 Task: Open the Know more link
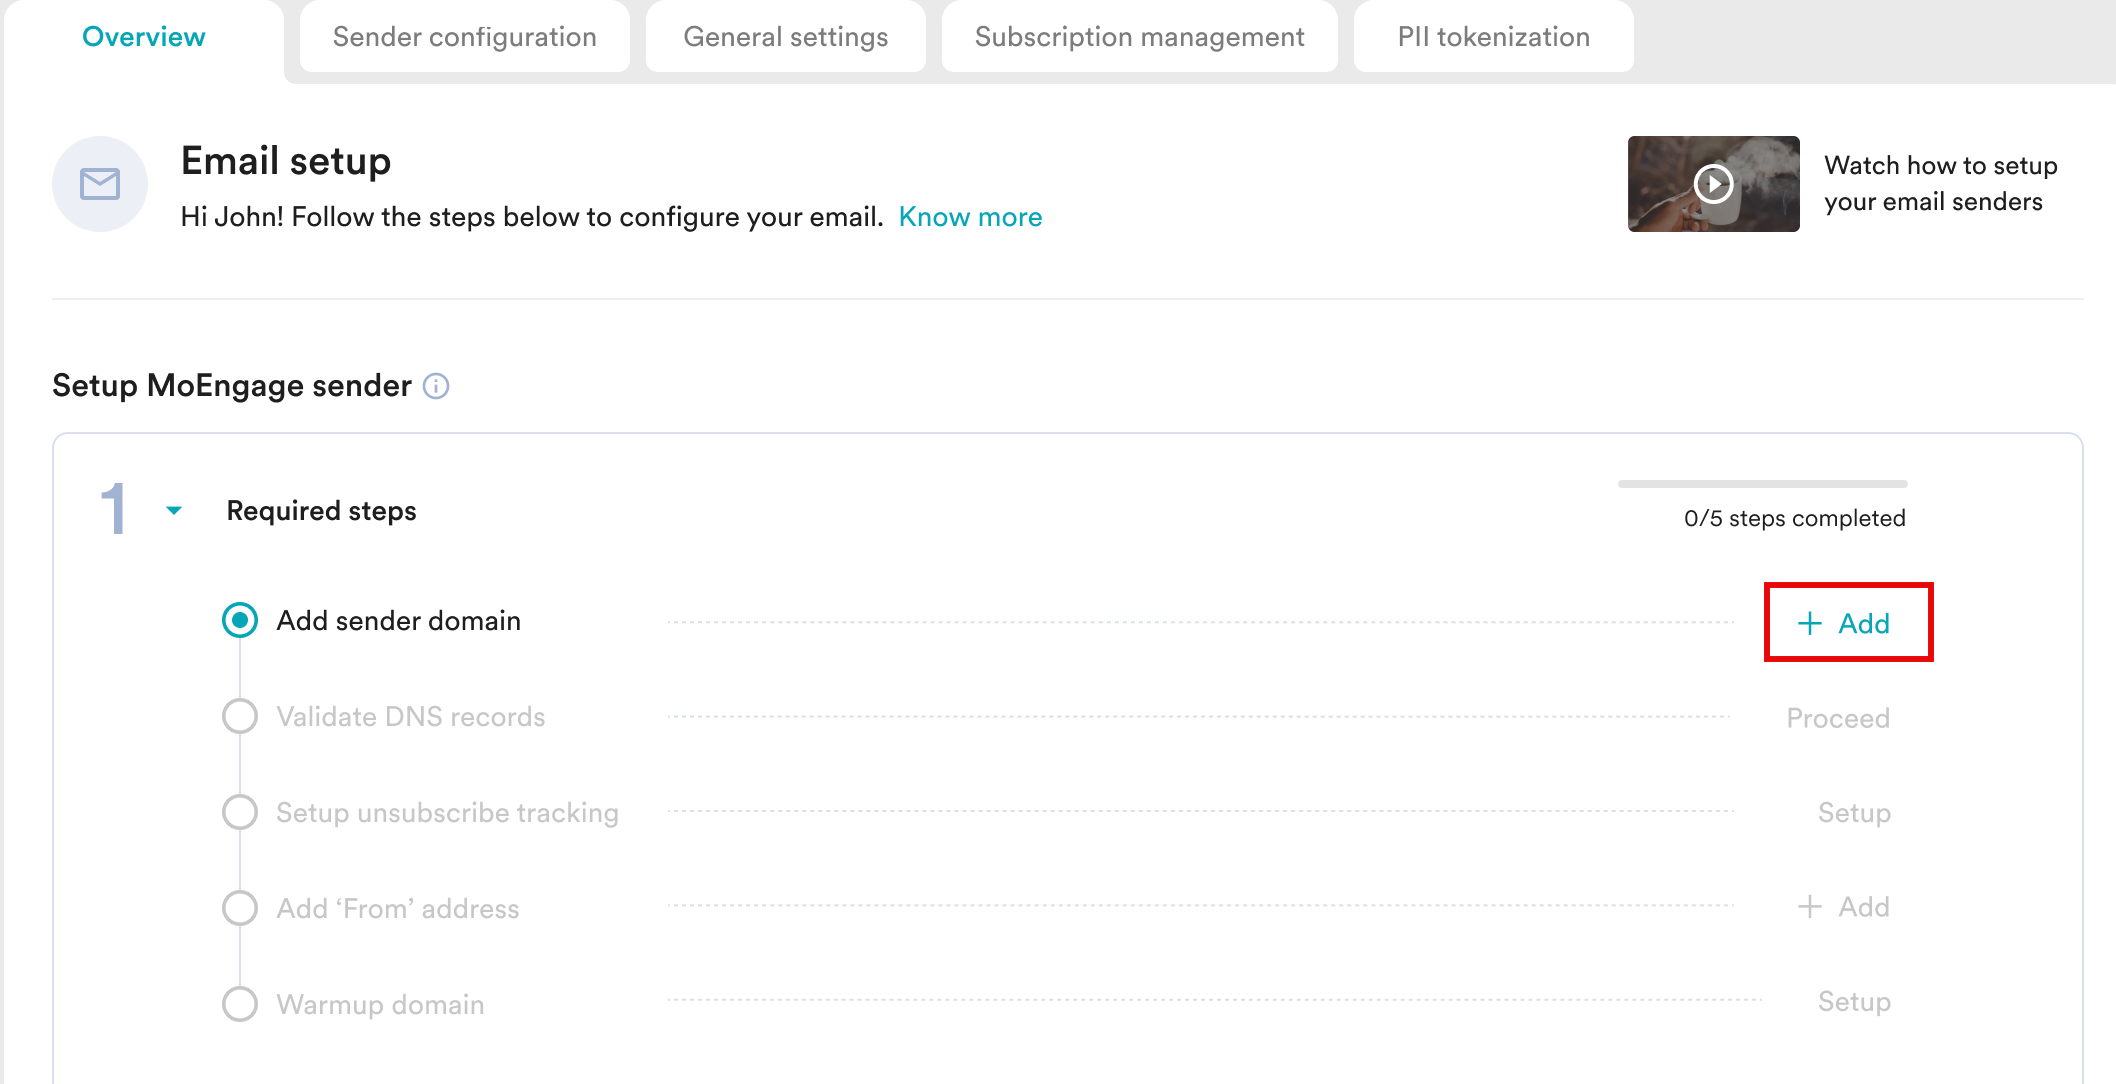point(970,217)
